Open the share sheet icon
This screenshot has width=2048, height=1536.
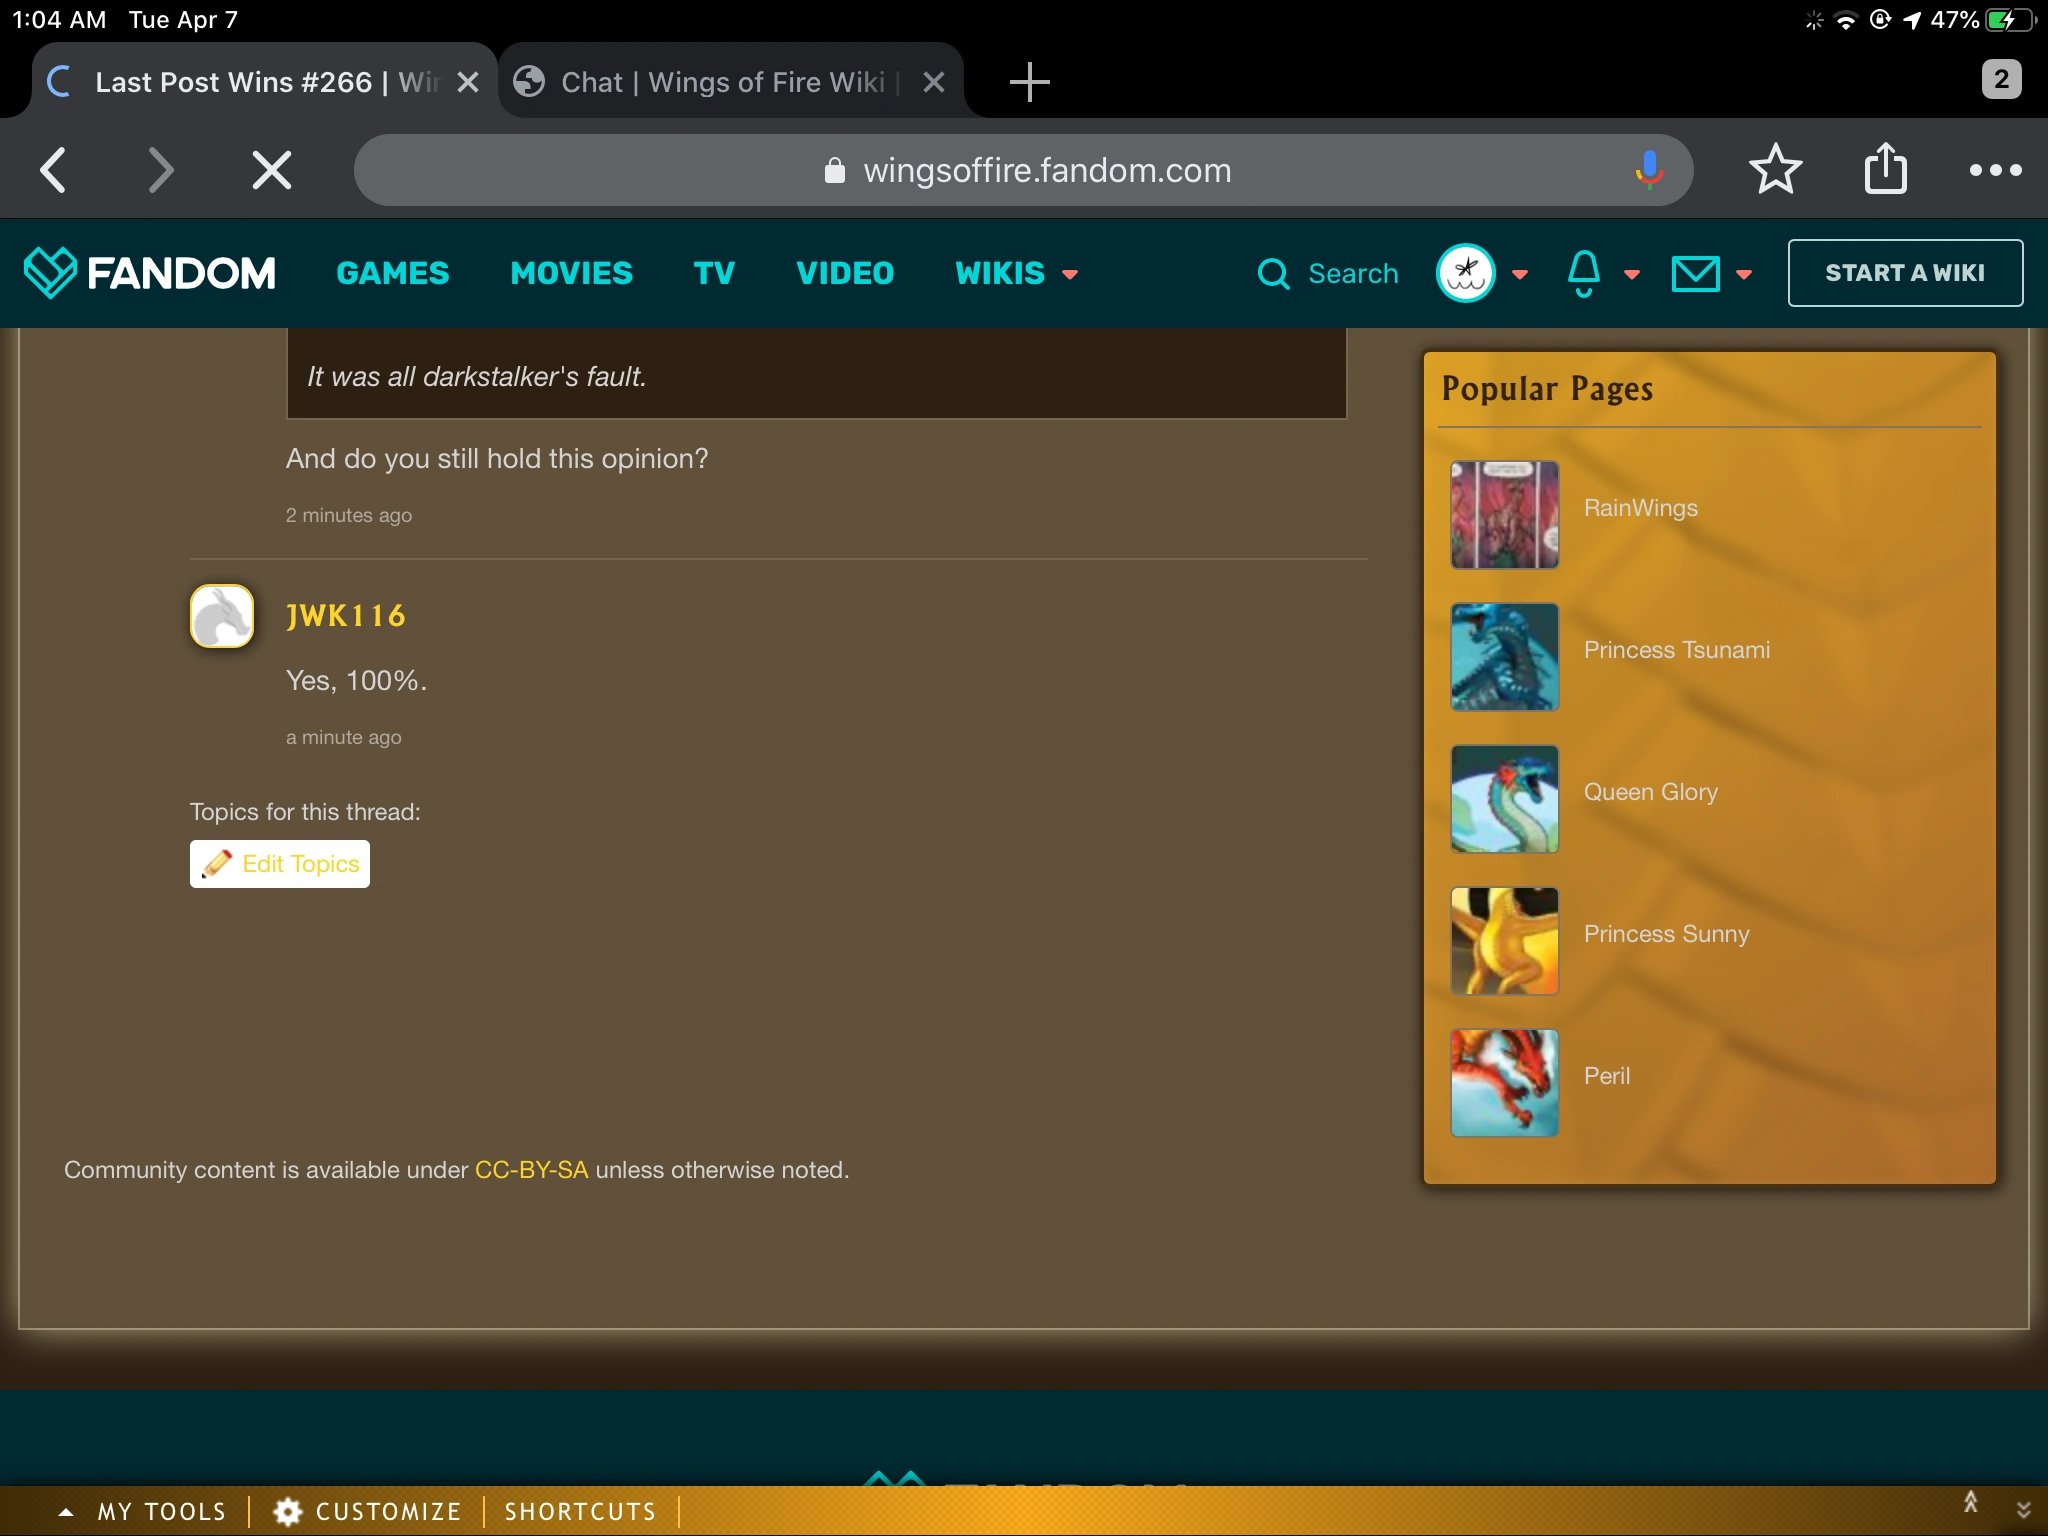point(1885,170)
